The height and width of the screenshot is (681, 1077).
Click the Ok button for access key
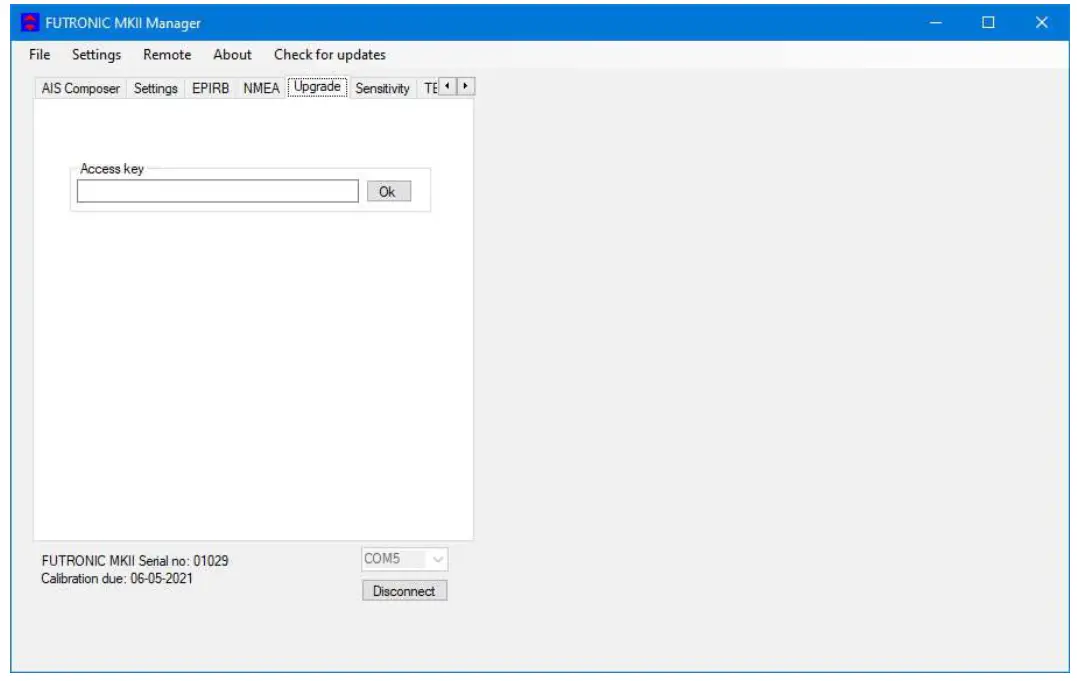click(x=389, y=192)
